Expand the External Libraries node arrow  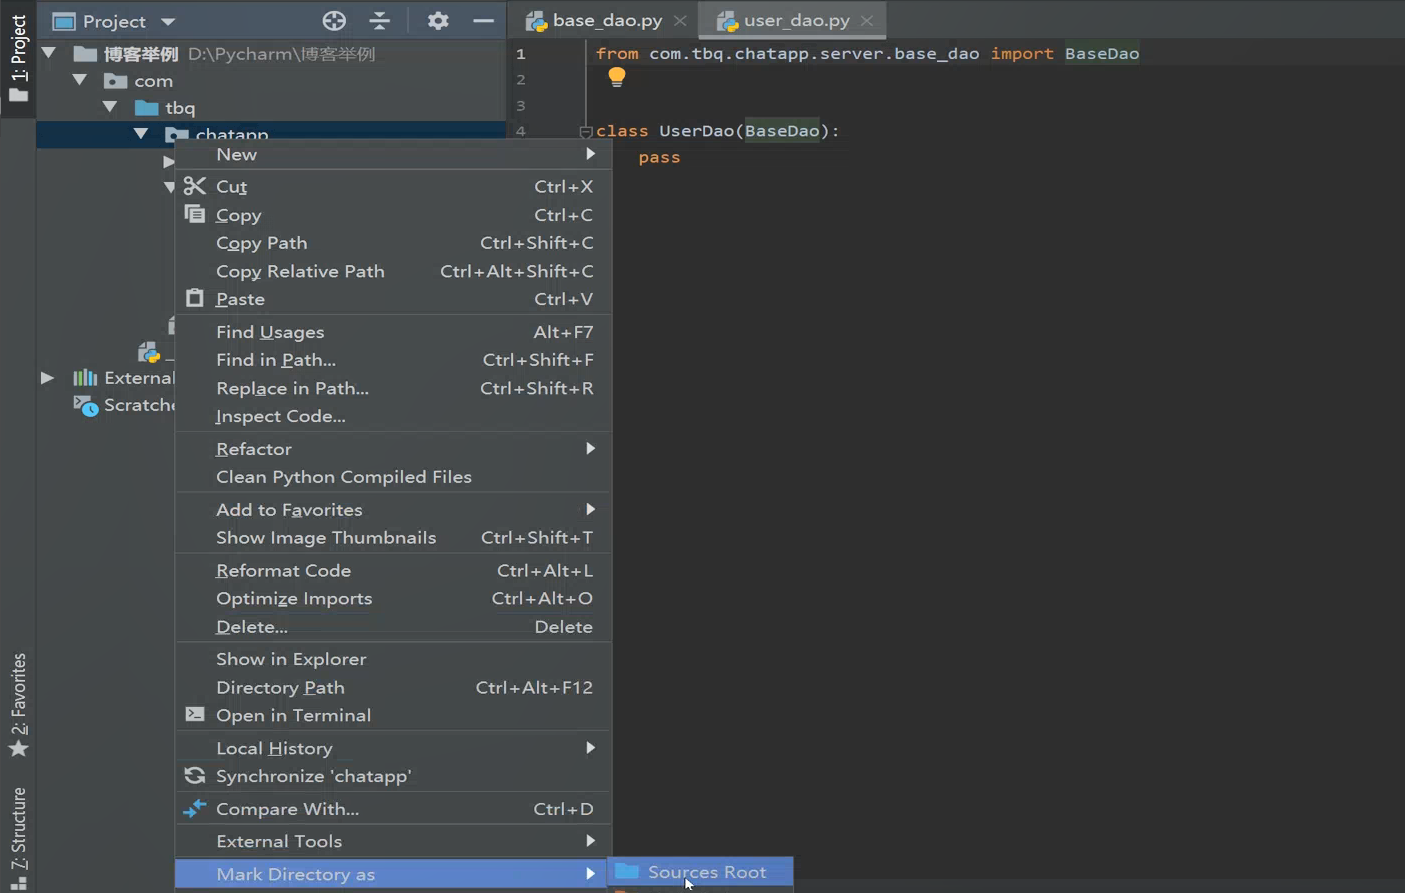pos(47,377)
